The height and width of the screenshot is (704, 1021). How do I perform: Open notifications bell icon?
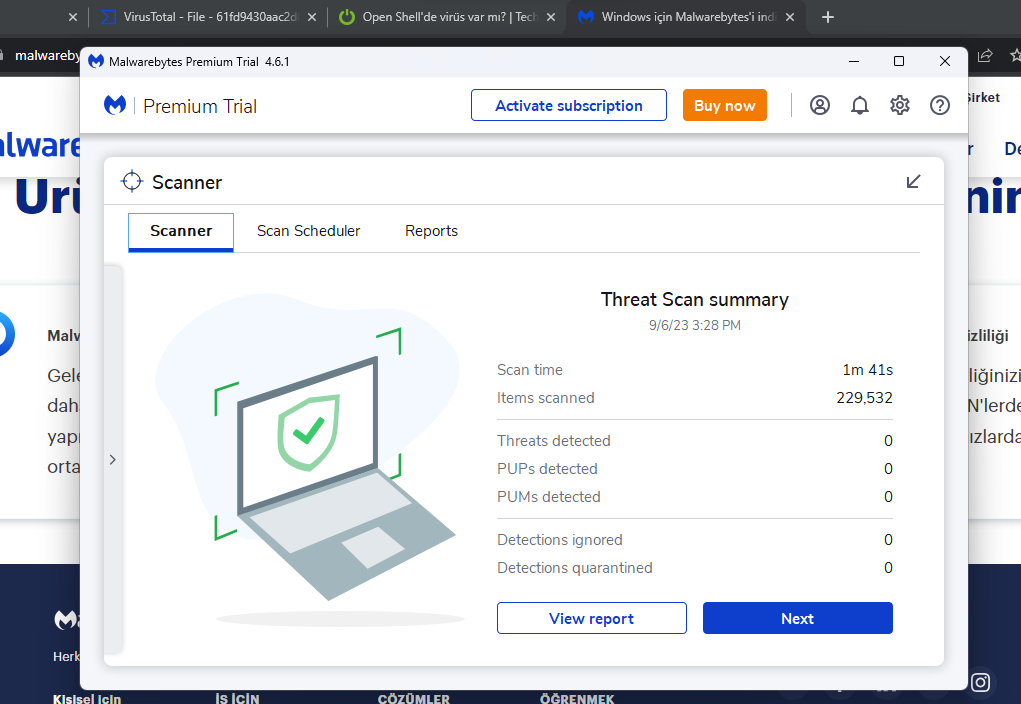click(860, 106)
